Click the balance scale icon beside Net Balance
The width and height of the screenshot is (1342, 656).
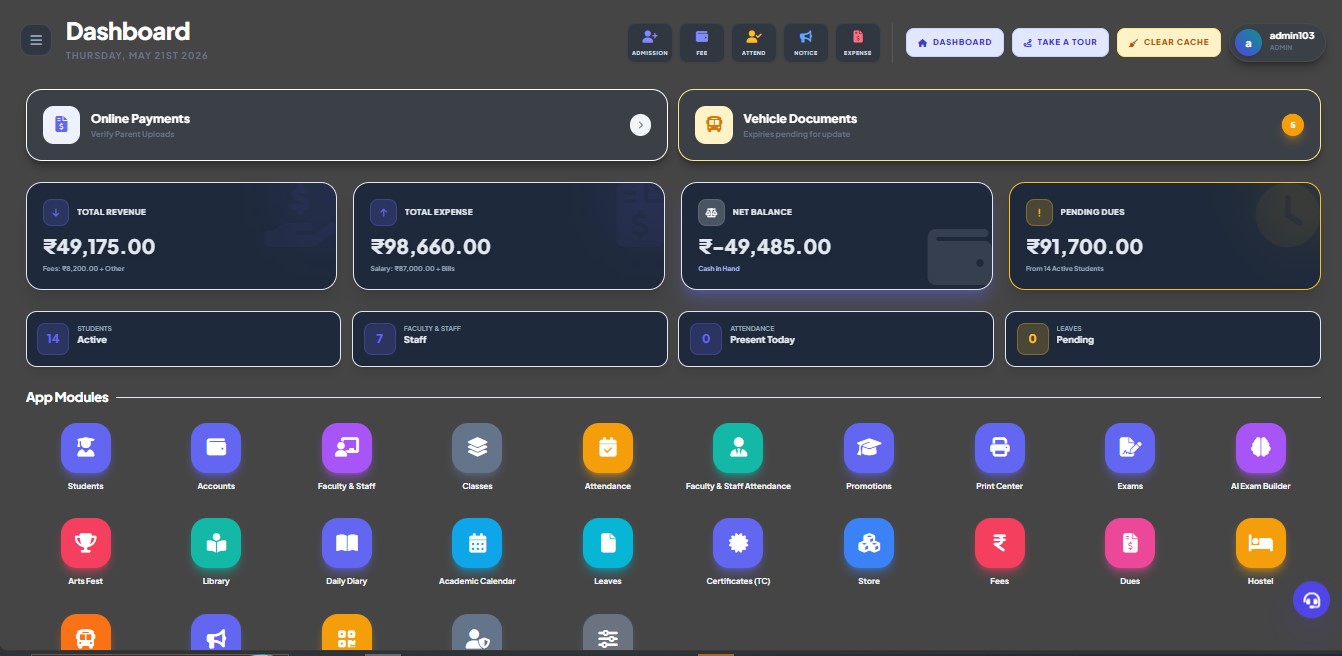pyautogui.click(x=711, y=212)
